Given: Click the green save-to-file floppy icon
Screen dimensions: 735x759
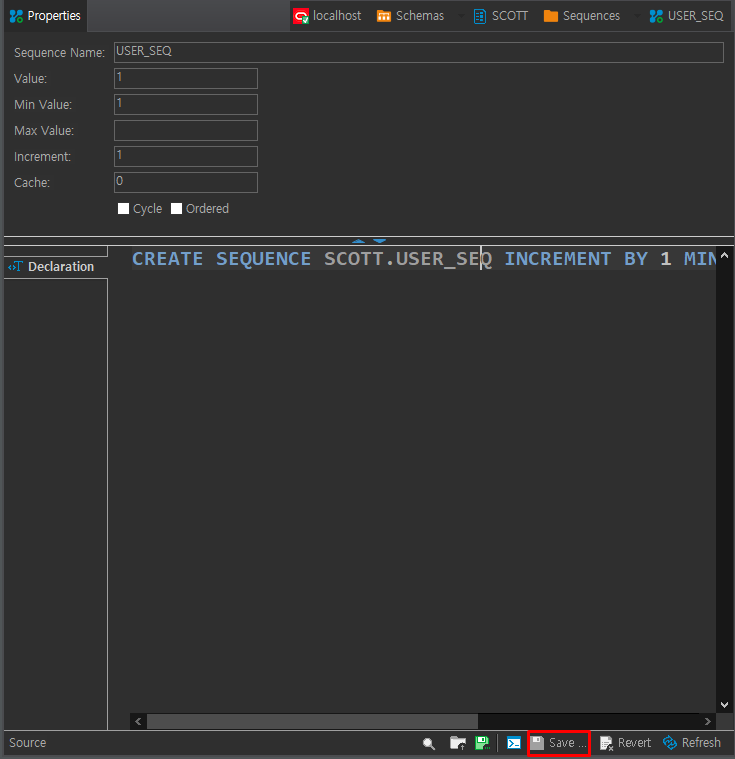Looking at the screenshot, I should 483,743.
